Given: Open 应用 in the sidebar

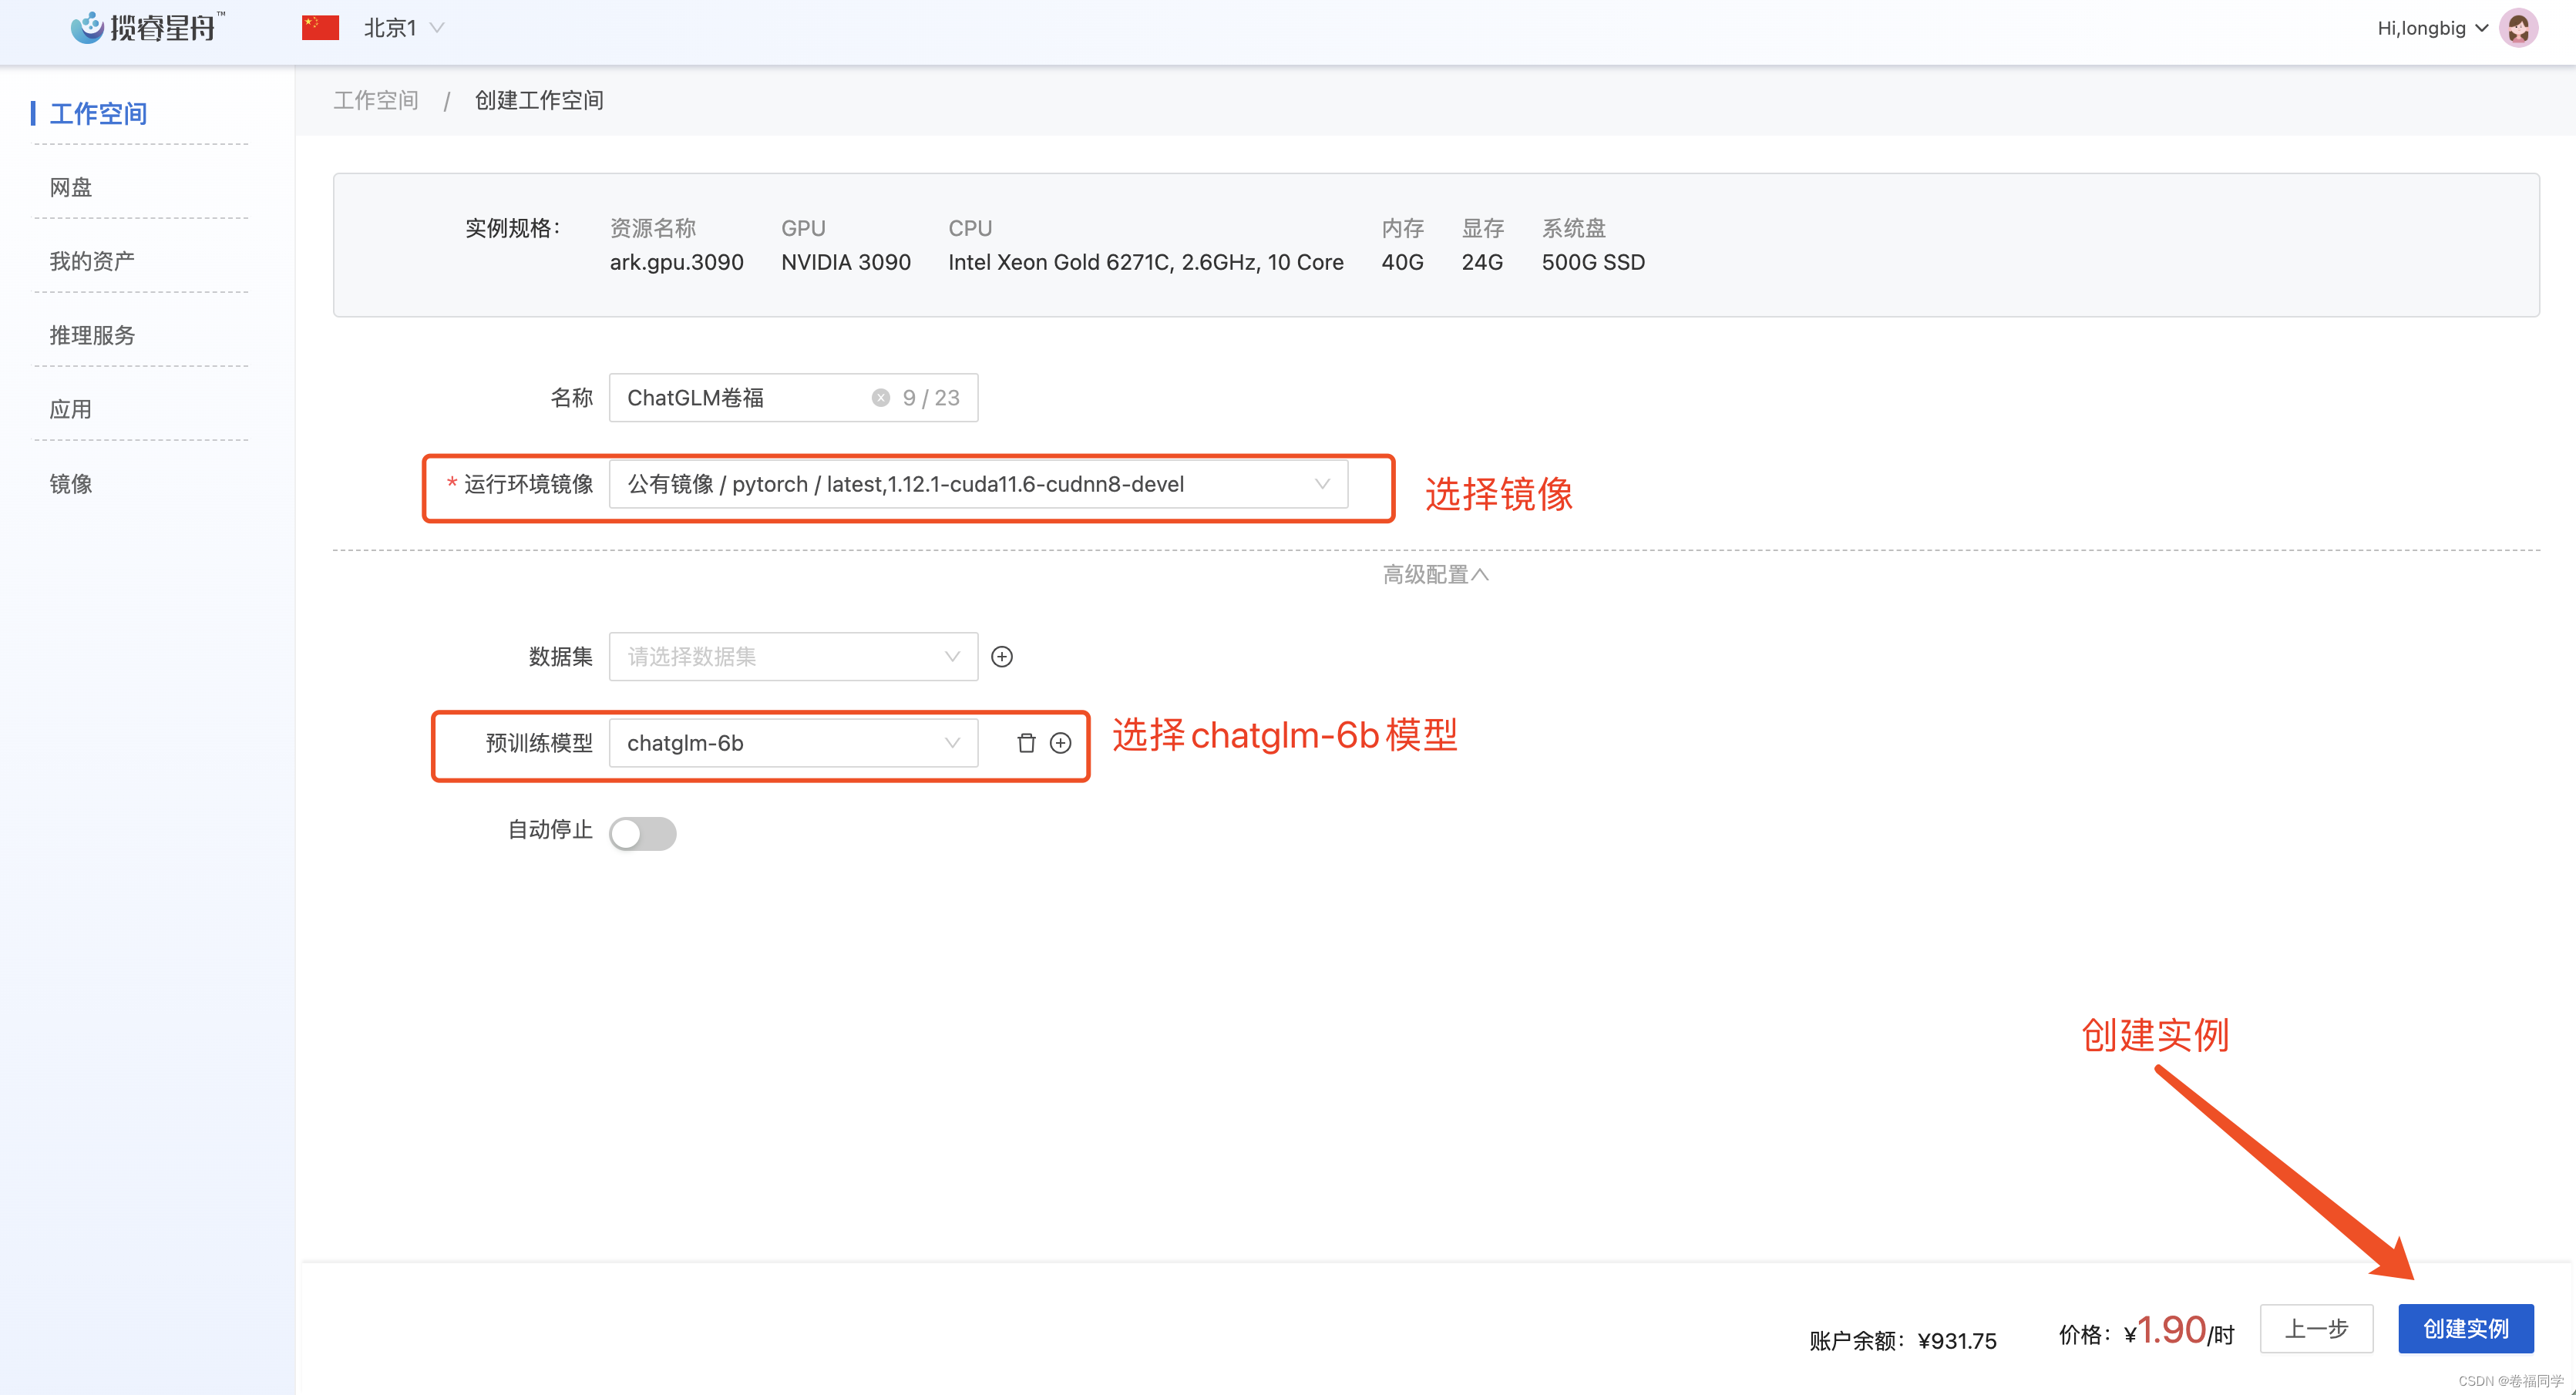Looking at the screenshot, I should tap(71, 409).
